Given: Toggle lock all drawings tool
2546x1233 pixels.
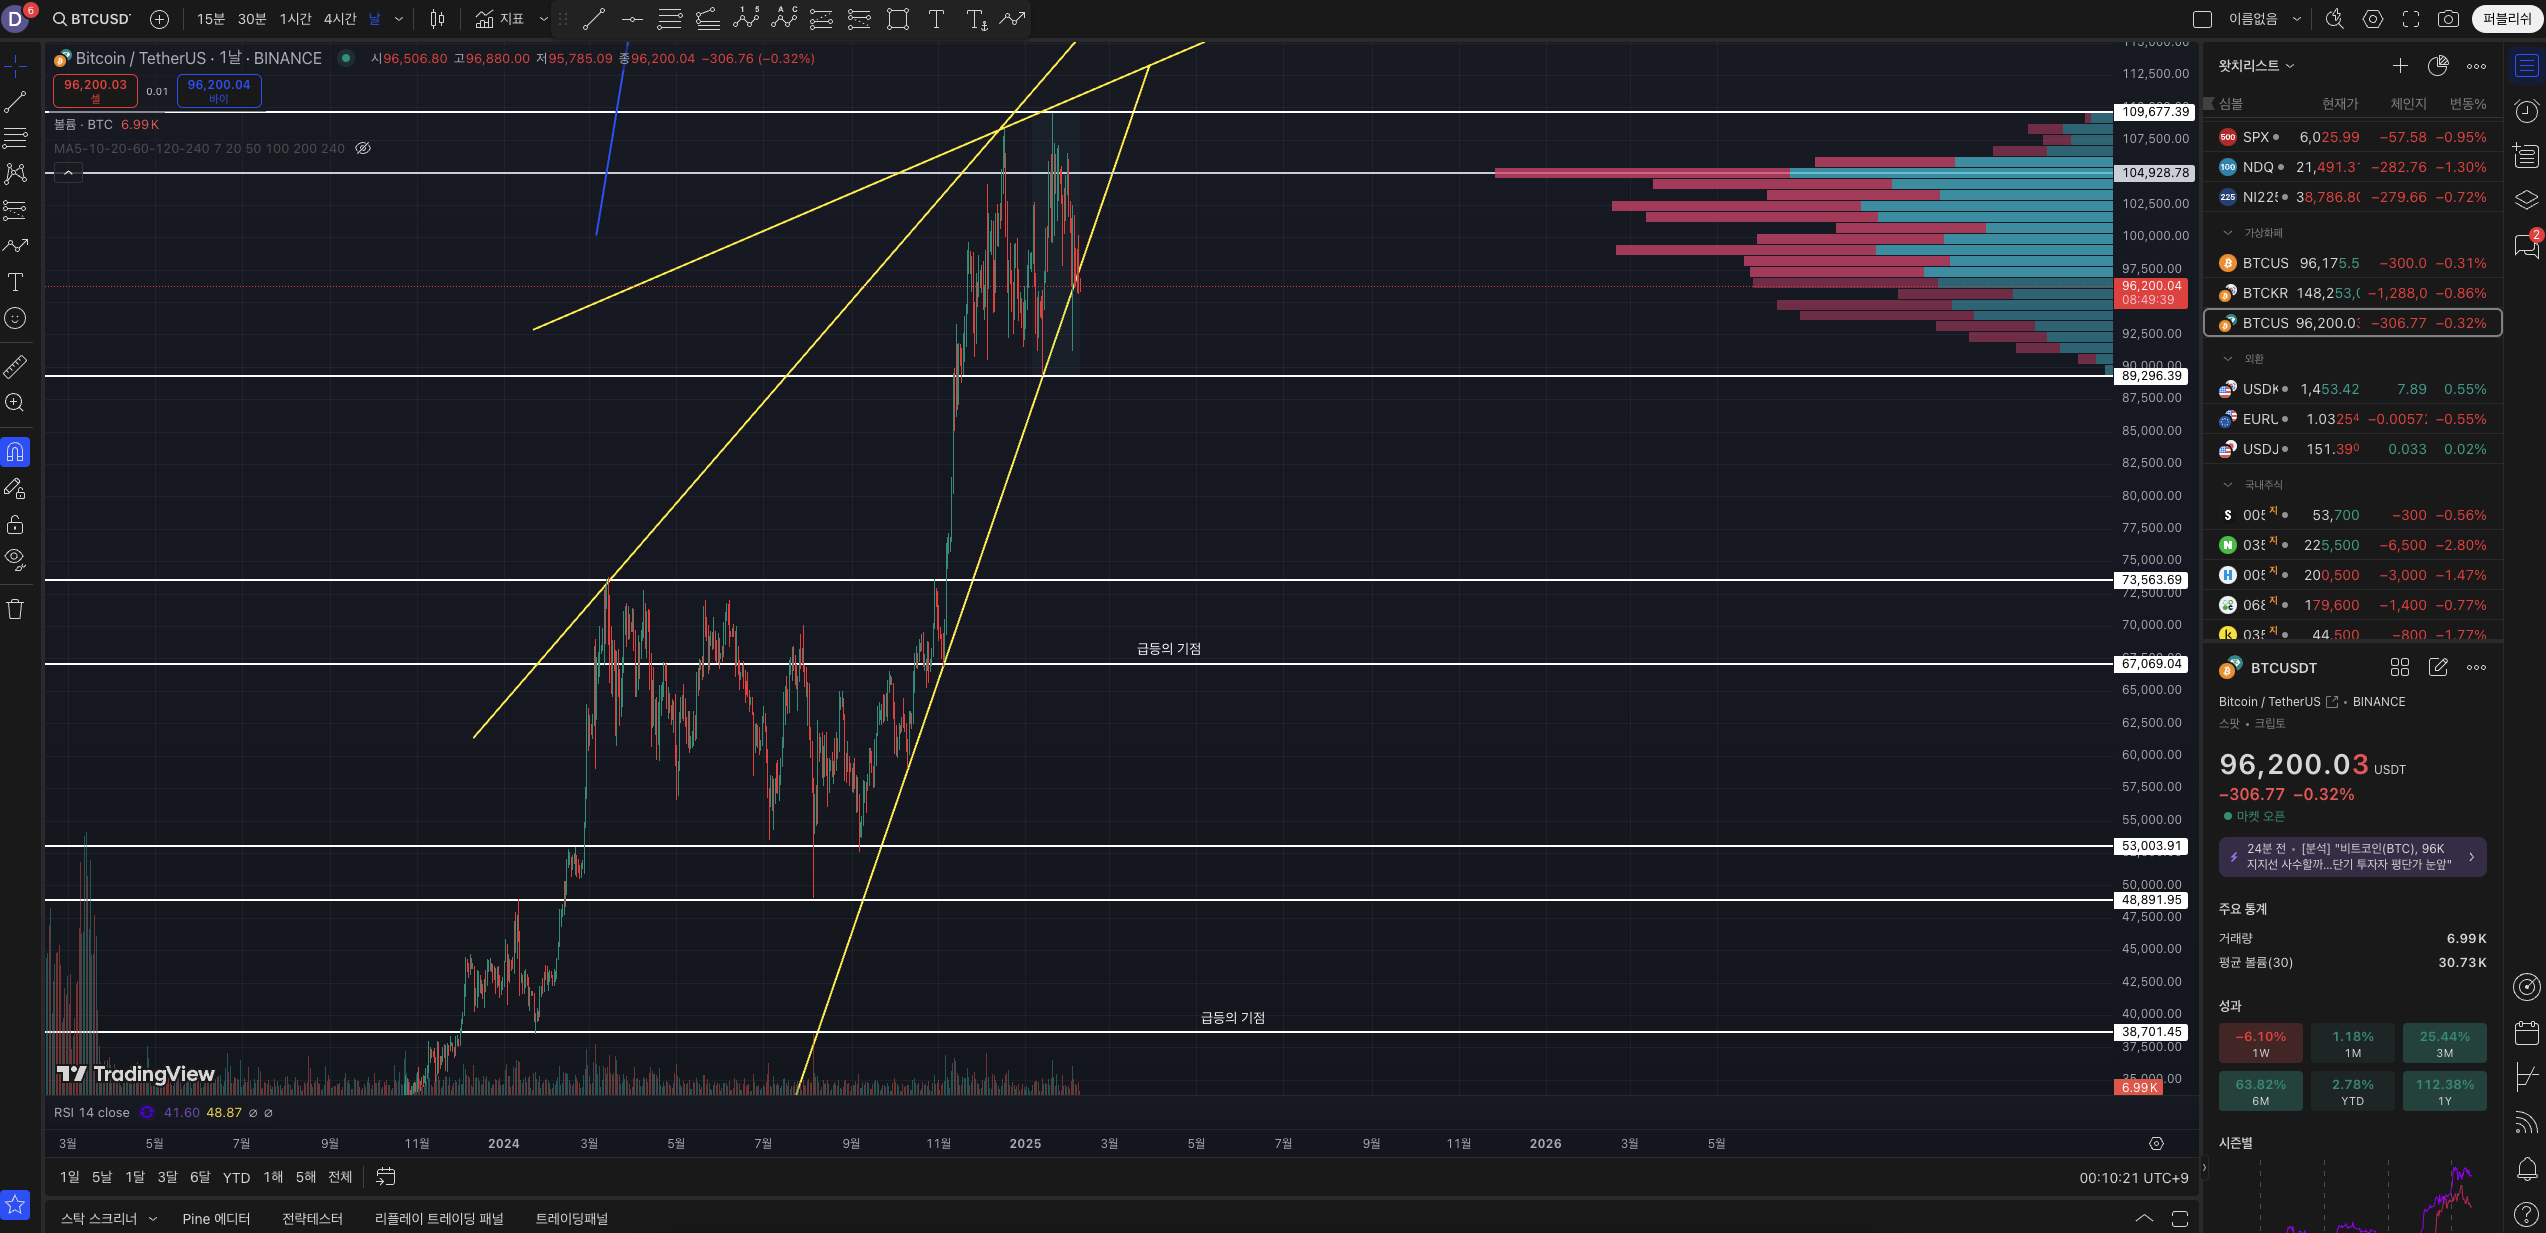Looking at the screenshot, I should pos(15,525).
